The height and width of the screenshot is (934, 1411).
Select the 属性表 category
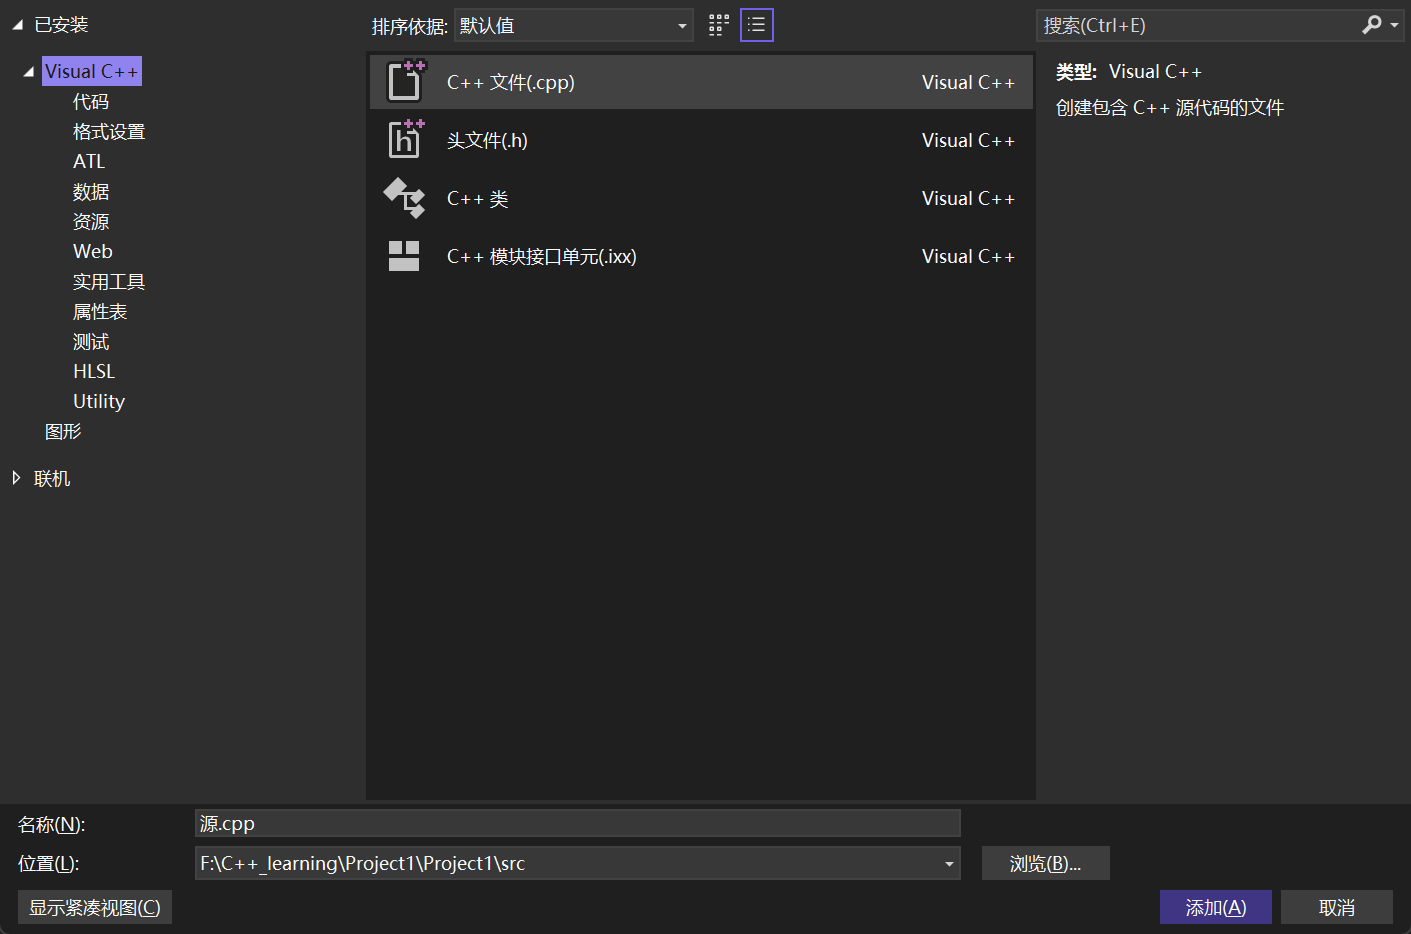100,312
